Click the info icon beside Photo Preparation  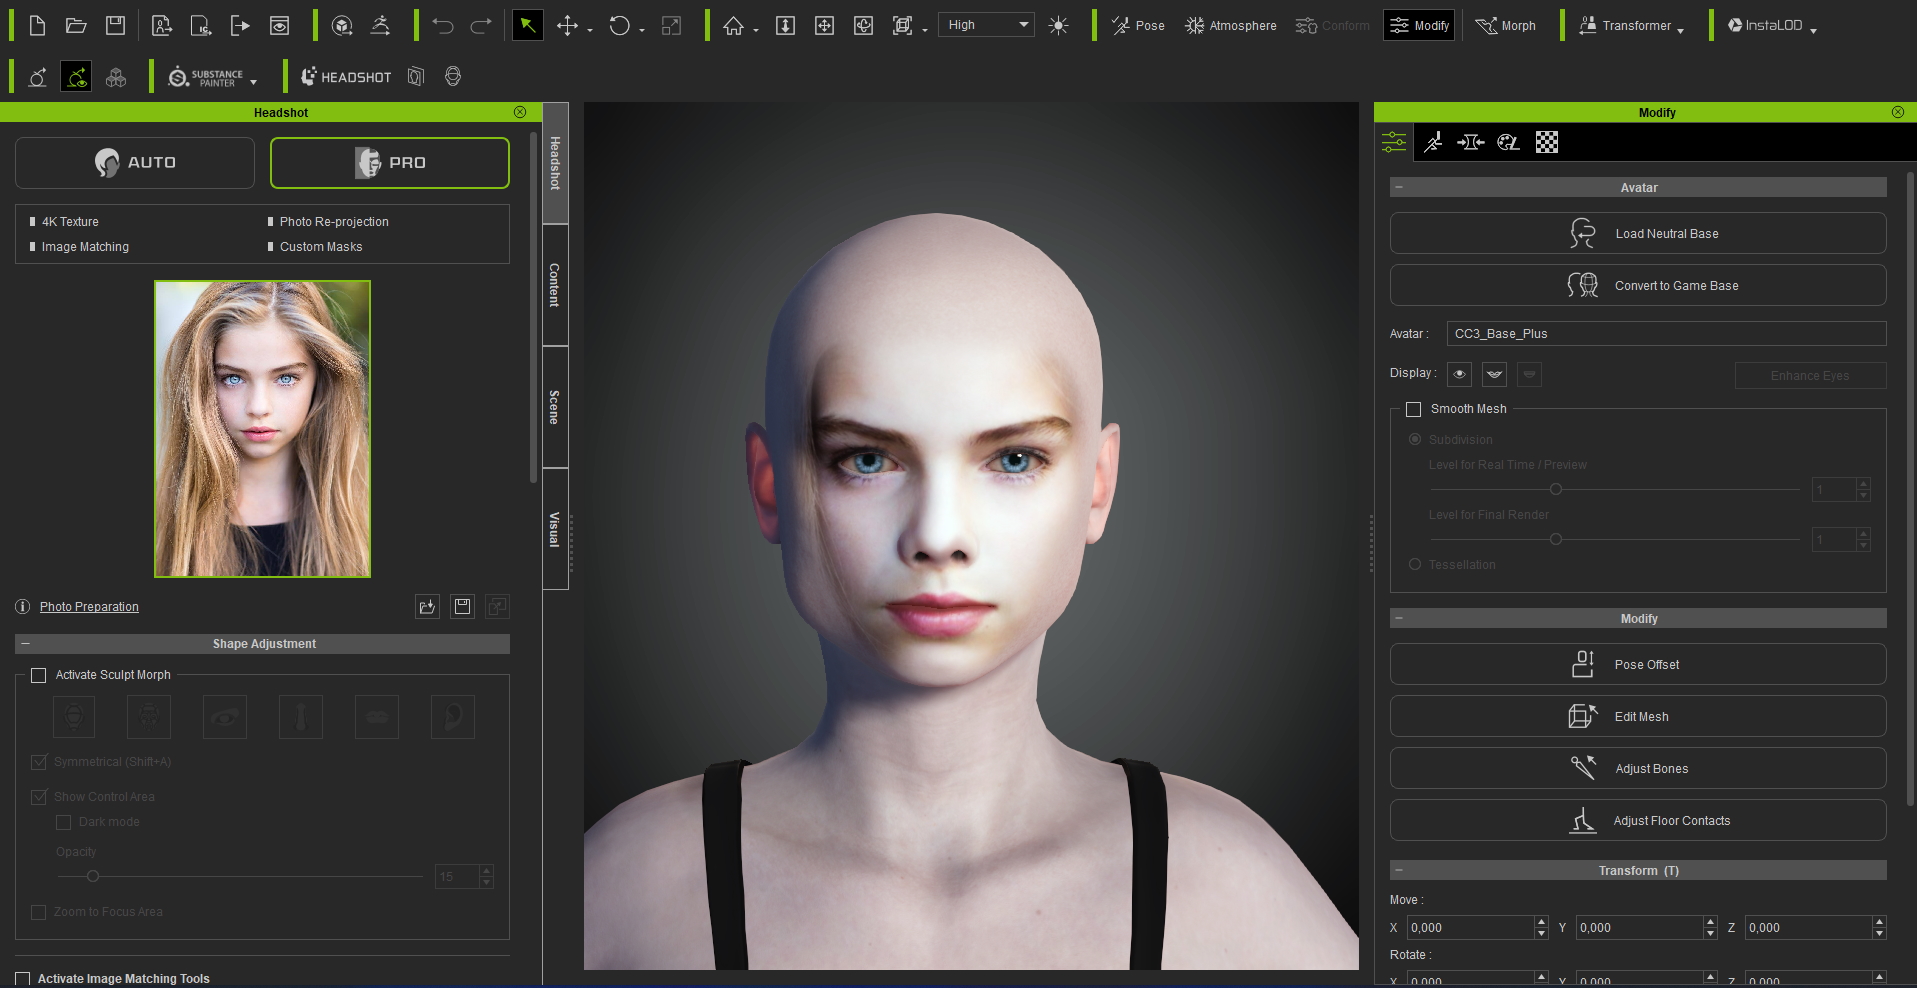tap(23, 607)
